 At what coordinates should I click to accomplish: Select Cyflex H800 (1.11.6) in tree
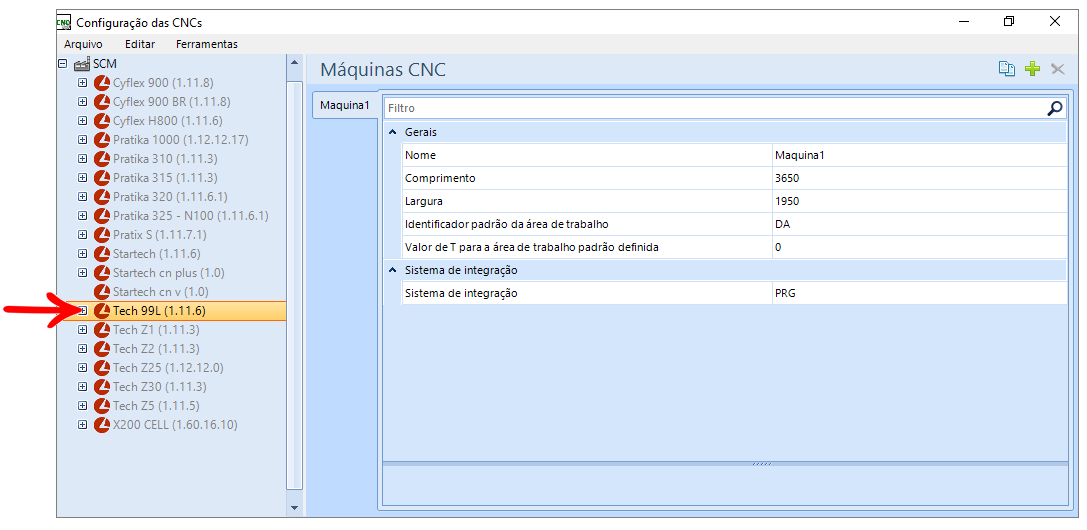click(x=167, y=121)
